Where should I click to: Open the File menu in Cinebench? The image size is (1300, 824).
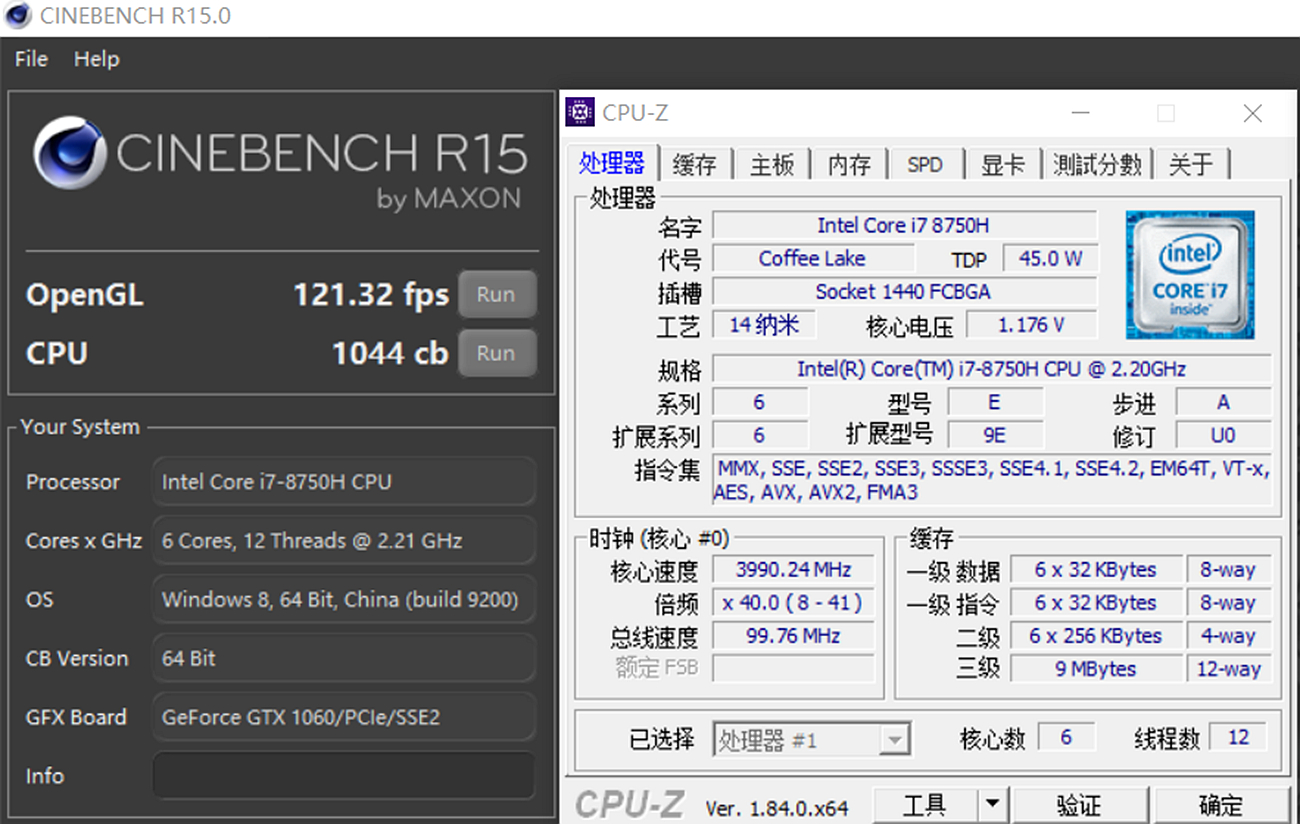click(31, 60)
